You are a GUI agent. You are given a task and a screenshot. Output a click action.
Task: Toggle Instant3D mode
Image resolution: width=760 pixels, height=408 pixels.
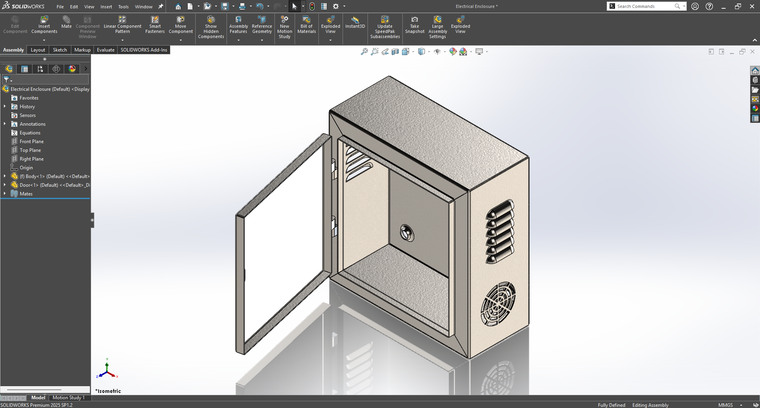coord(354,22)
